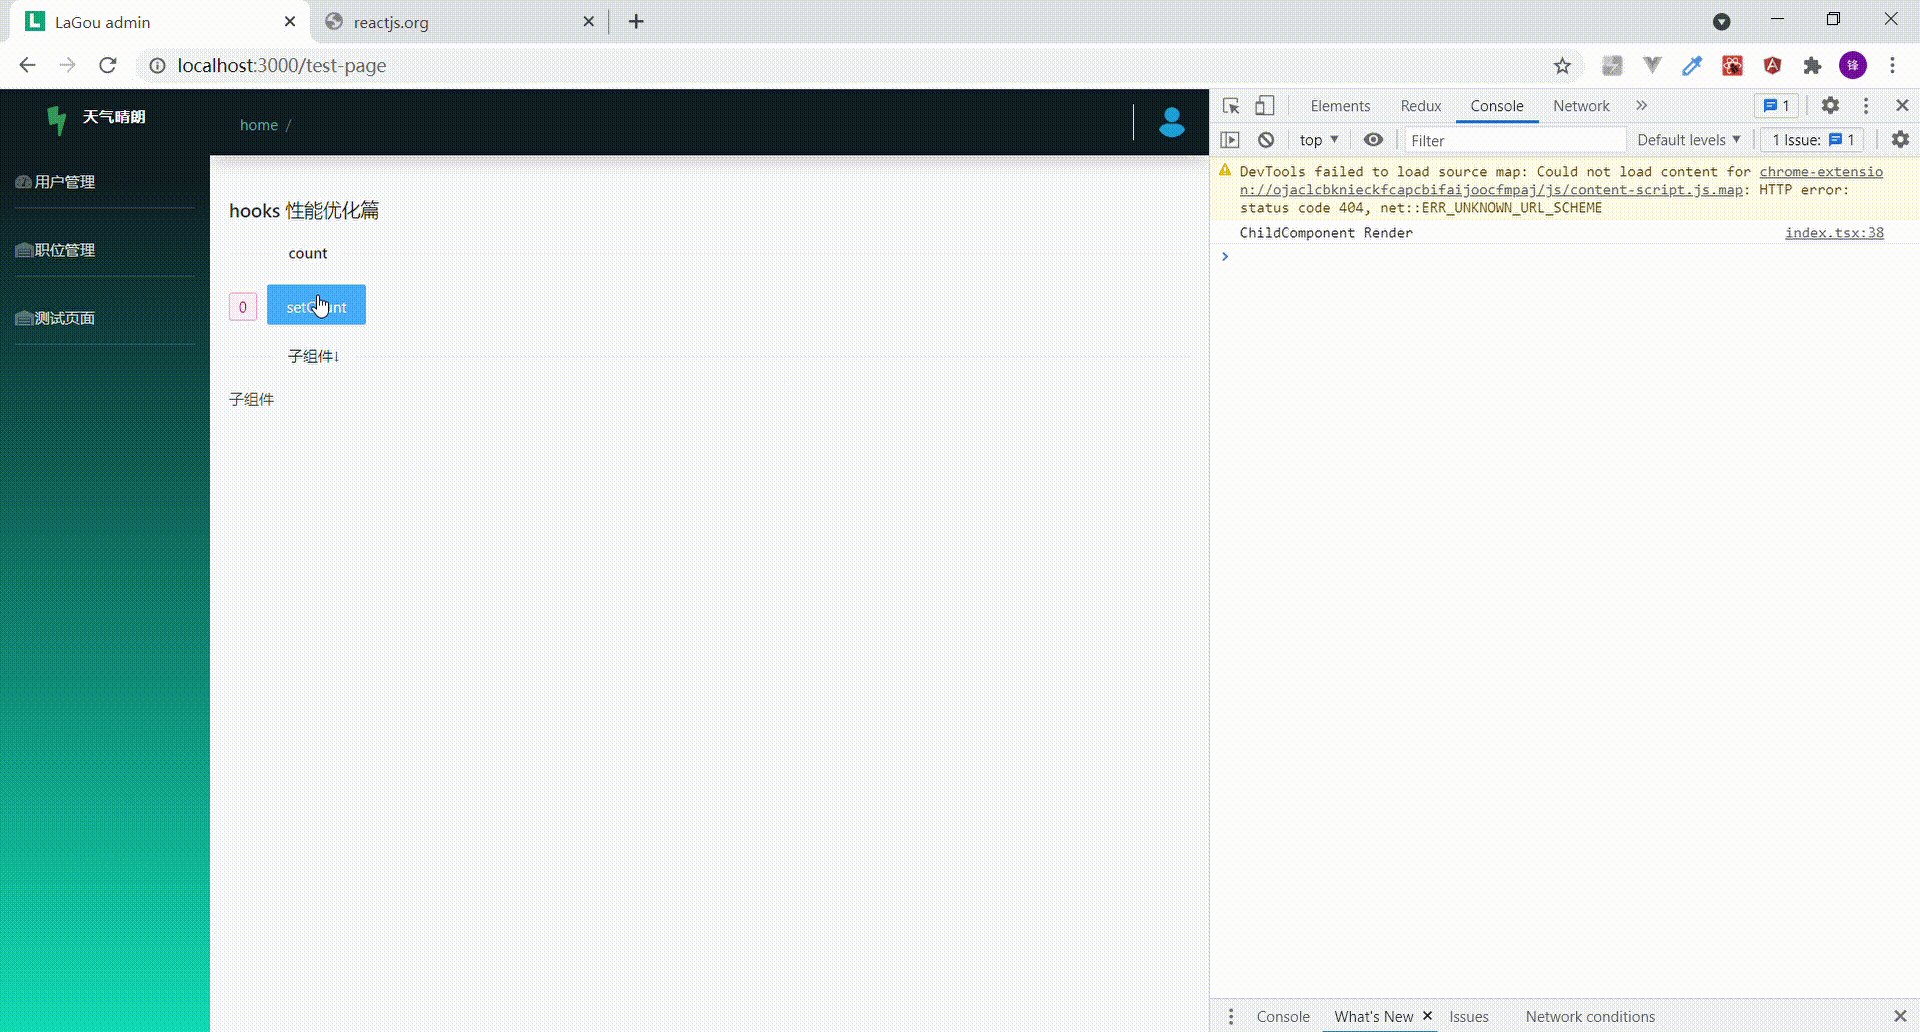Click the hooks 性能优化篇 heading
The image size is (1920, 1032).
(304, 211)
